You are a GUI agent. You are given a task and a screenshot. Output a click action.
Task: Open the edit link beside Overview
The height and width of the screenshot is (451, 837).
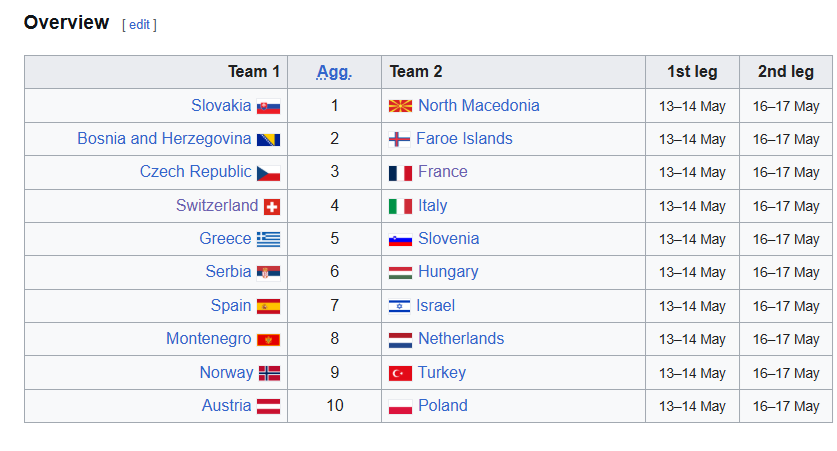(139, 24)
